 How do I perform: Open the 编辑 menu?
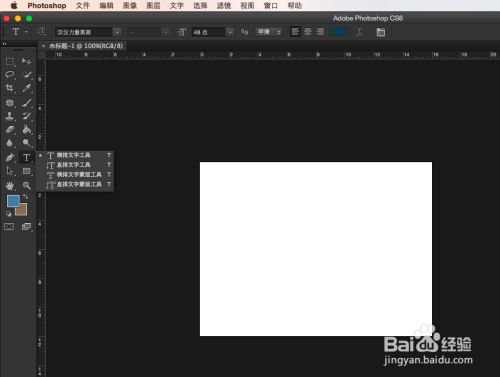(106, 6)
